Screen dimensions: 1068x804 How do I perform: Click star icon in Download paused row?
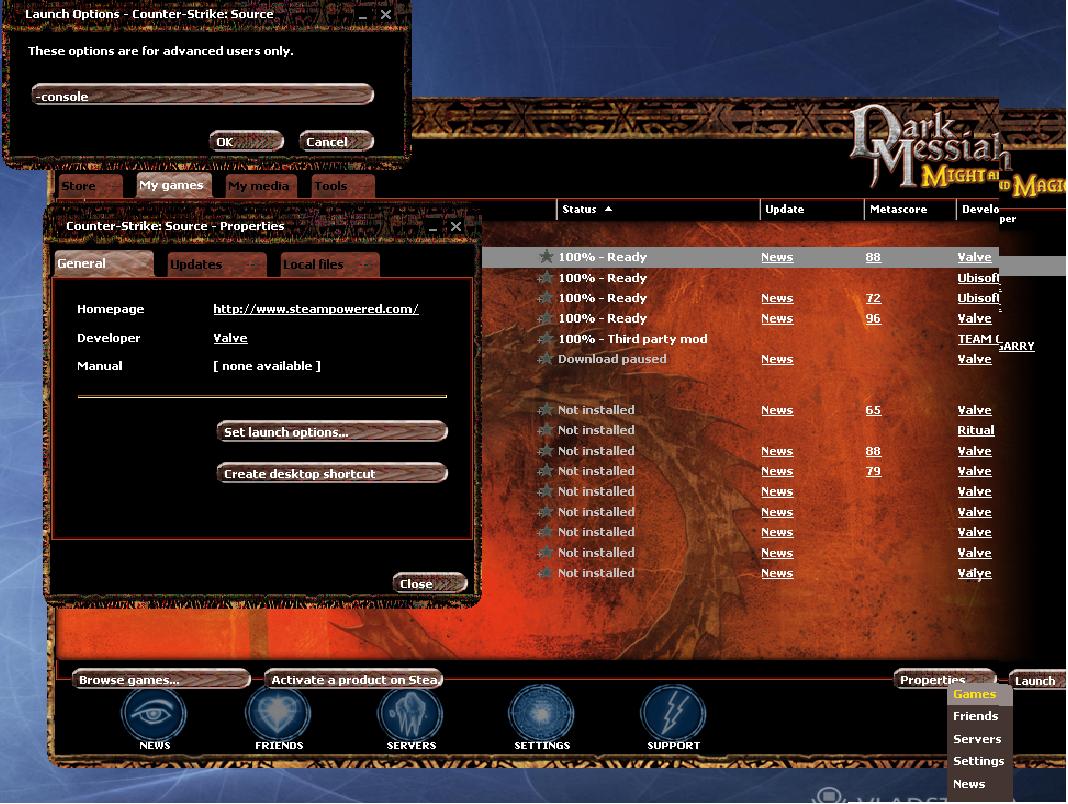pos(546,359)
